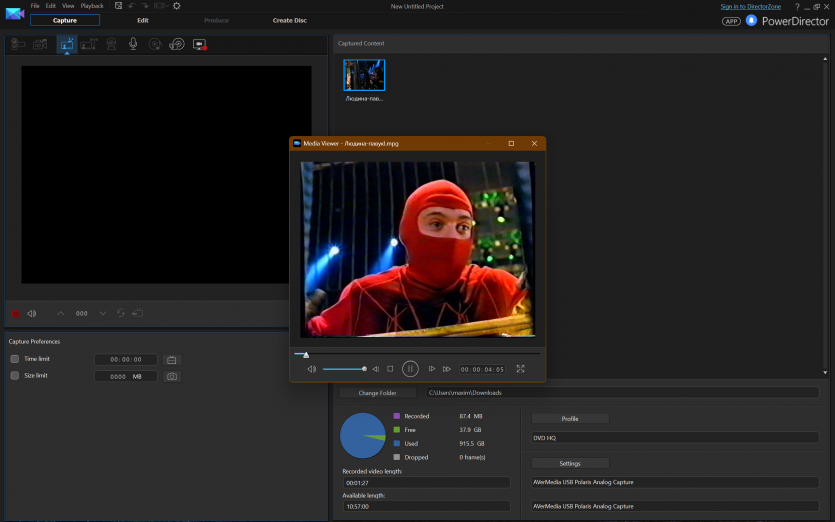The width and height of the screenshot is (835, 522).
Task: Click the Media Viewer volume slider
Action: click(343, 369)
